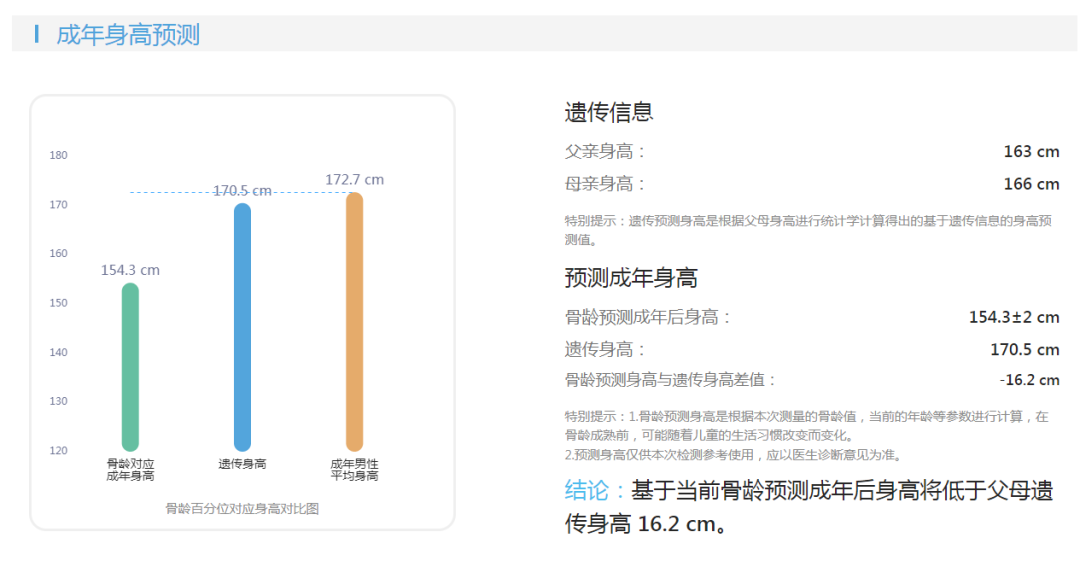This screenshot has height=561, width=1080.
Task: Click the -16.2 cm difference value
Action: 1029,380
